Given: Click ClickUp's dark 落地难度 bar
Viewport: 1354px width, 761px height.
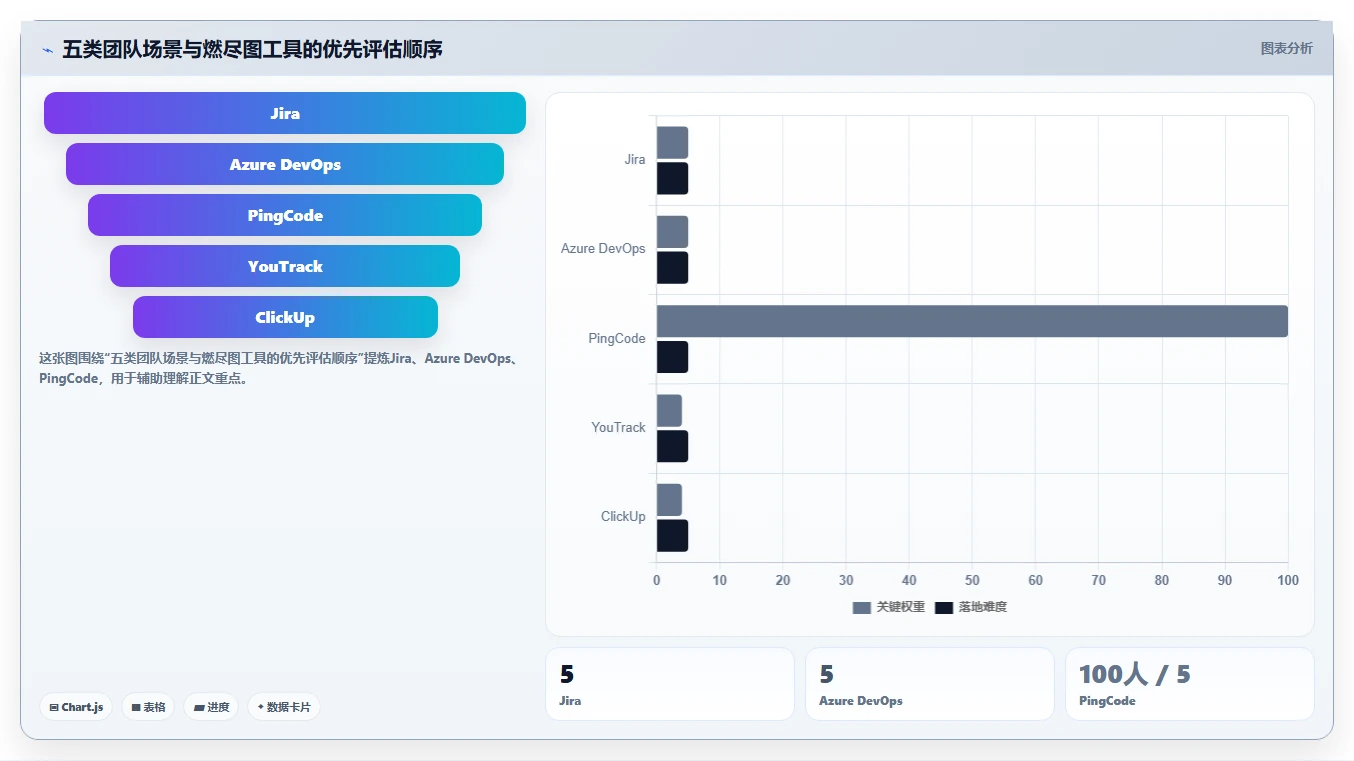Looking at the screenshot, I should pos(672,535).
